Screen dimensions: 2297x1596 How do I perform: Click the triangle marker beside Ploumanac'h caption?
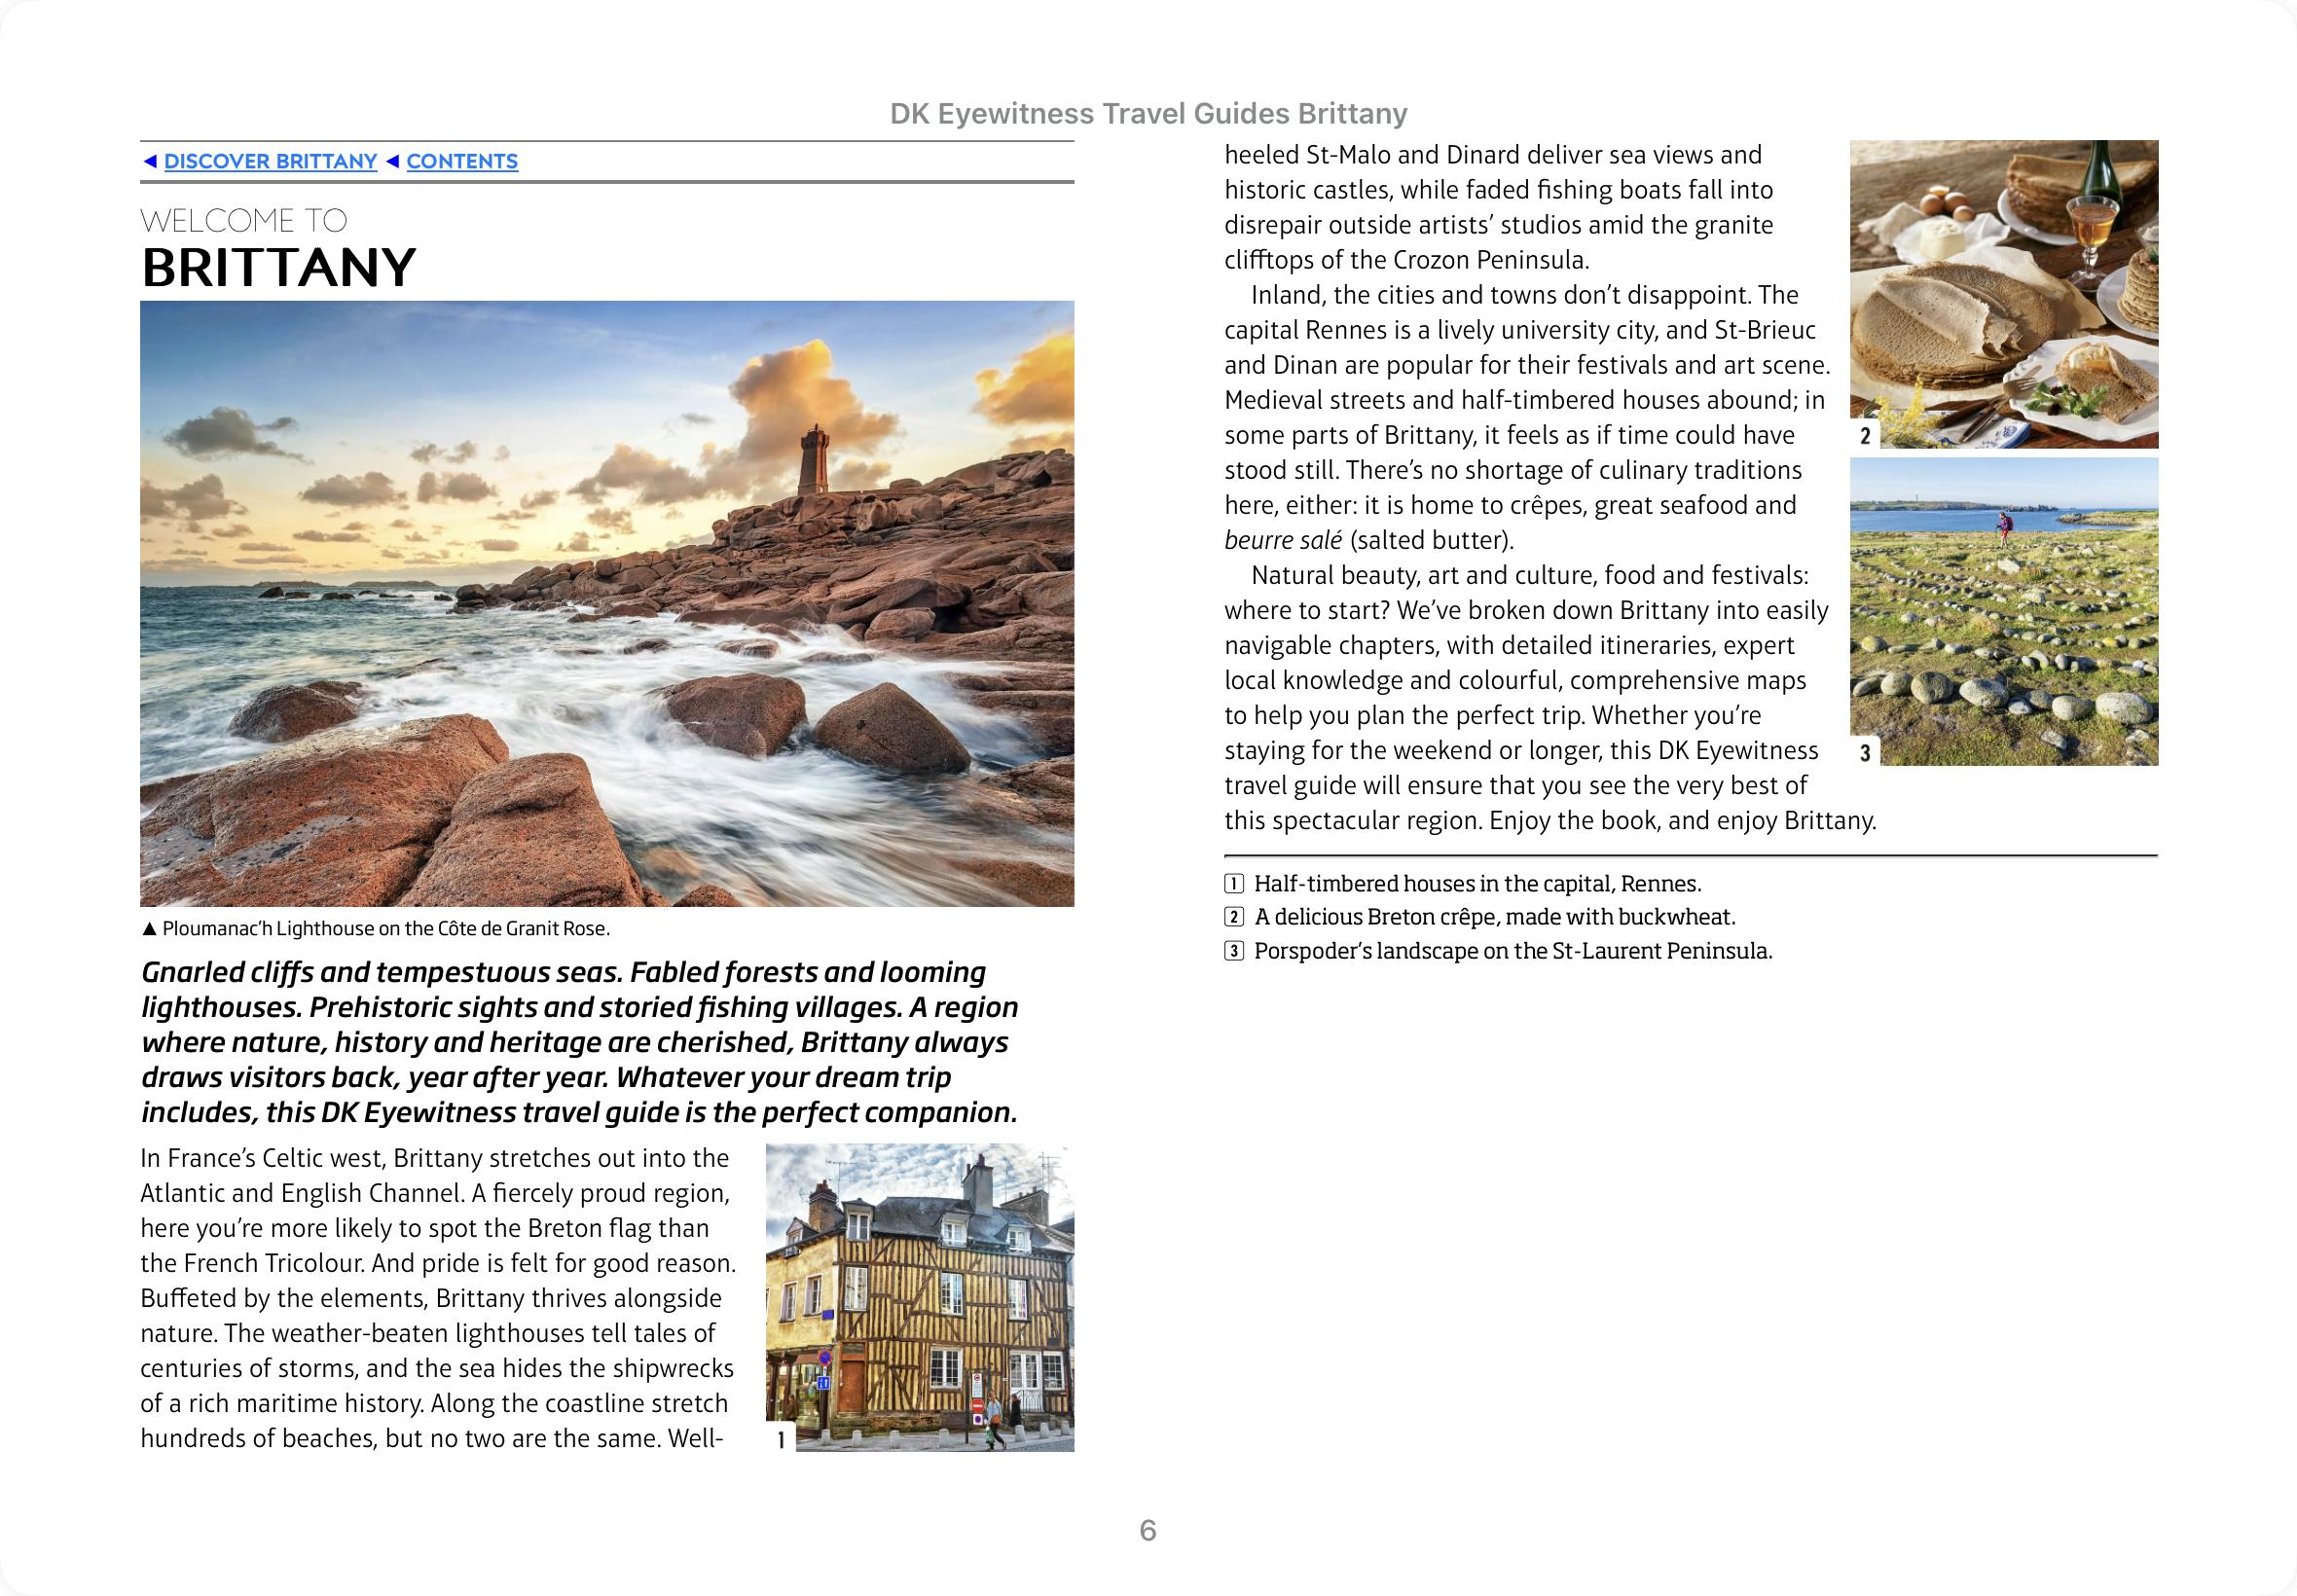pos(149,929)
